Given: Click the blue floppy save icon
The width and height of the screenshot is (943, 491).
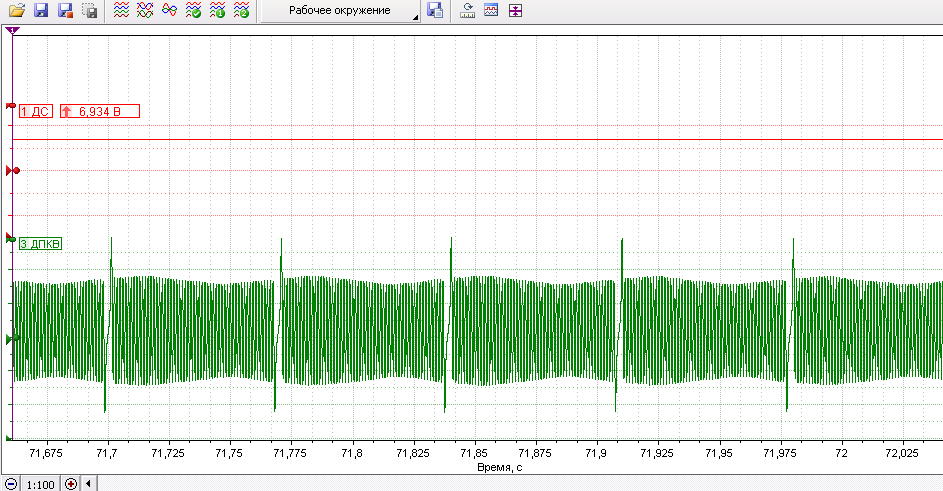Looking at the screenshot, I should 41,10.
